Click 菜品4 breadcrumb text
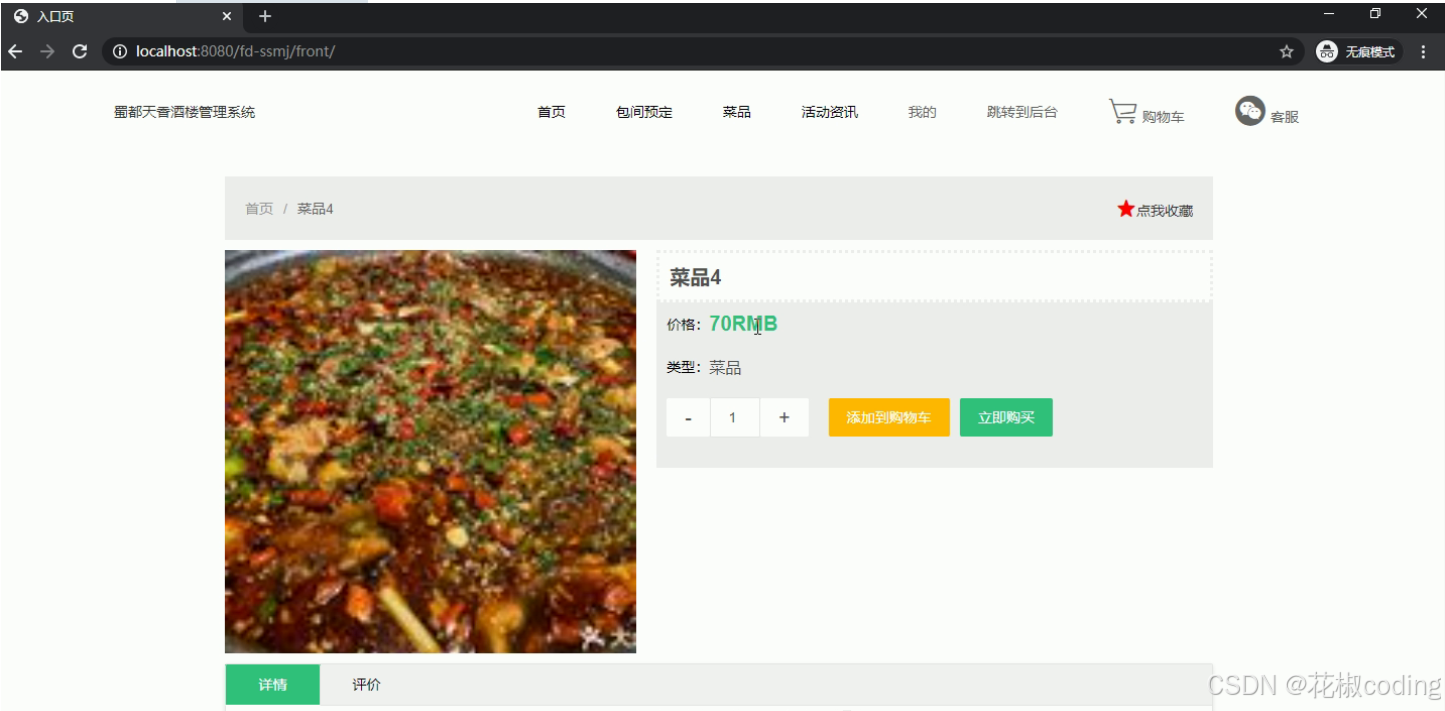This screenshot has height=711, width=1445. point(315,209)
